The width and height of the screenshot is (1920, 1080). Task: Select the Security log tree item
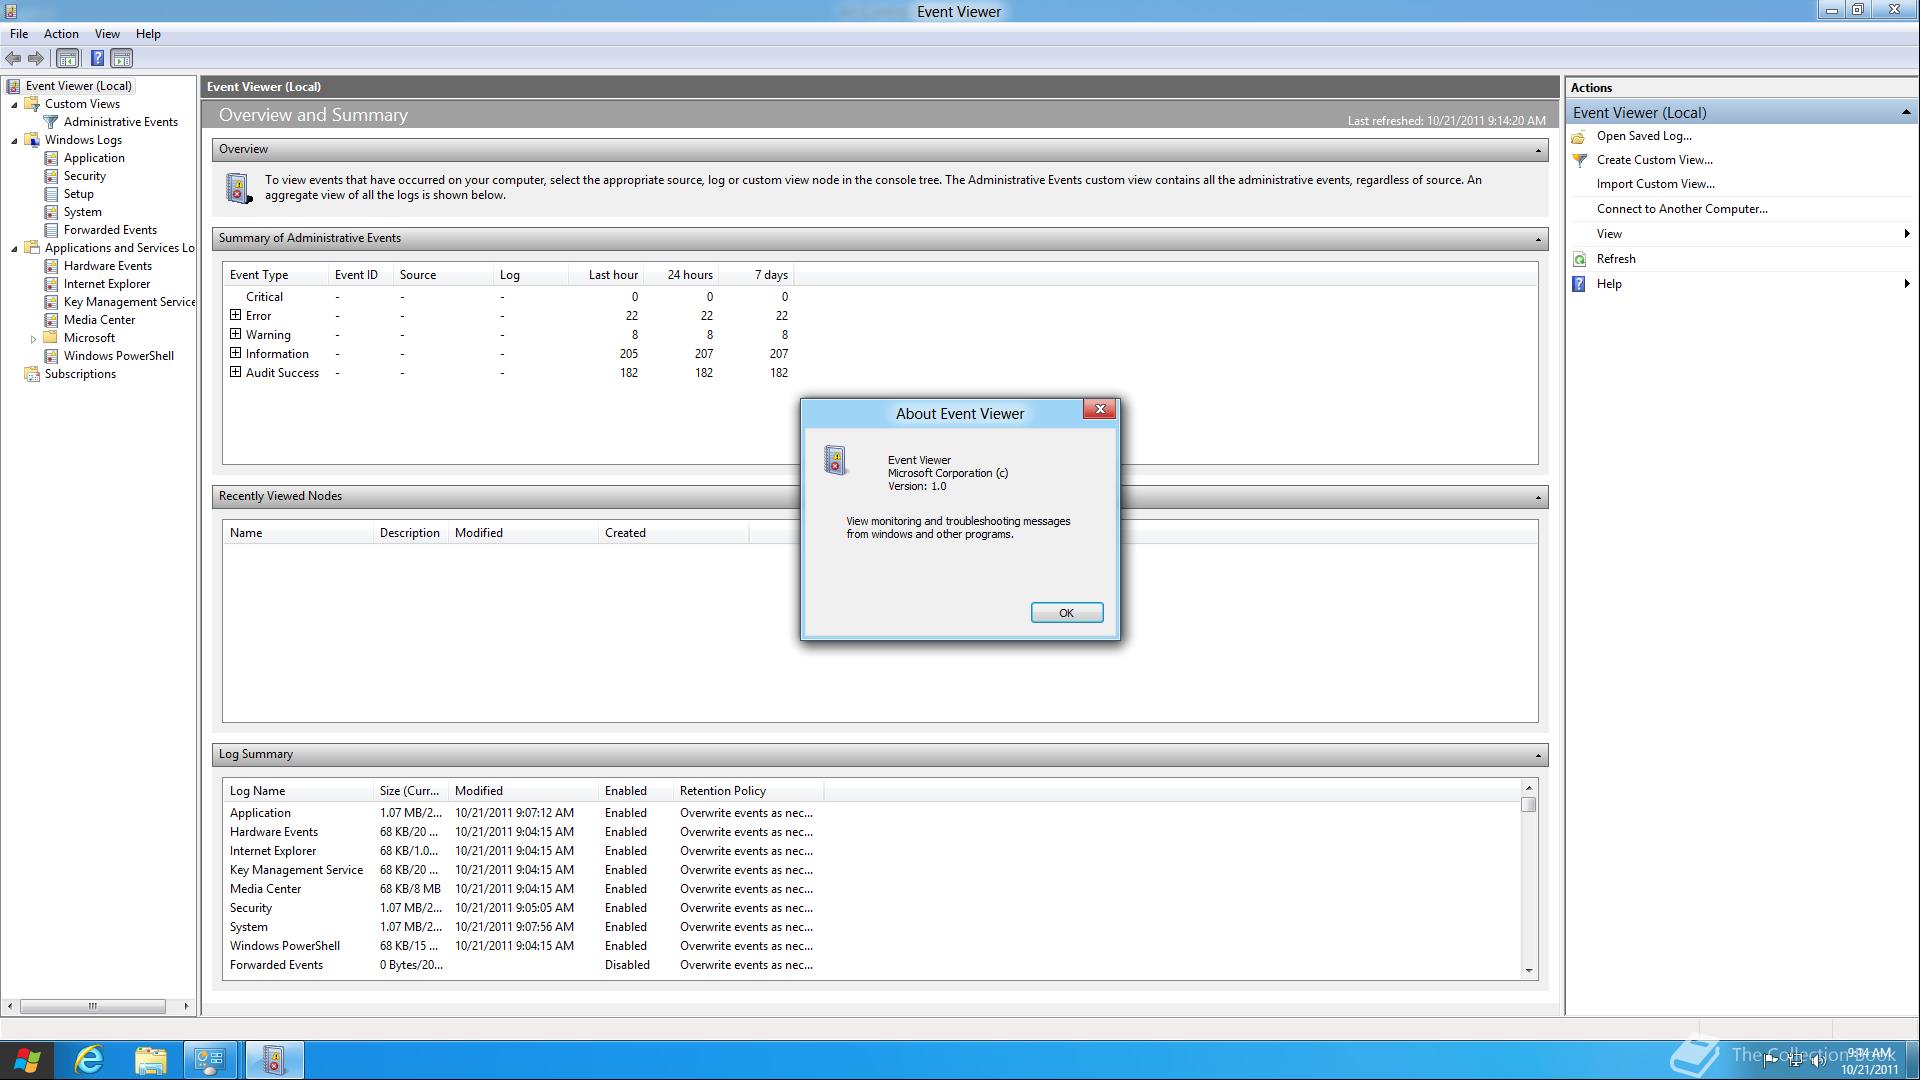coord(84,176)
